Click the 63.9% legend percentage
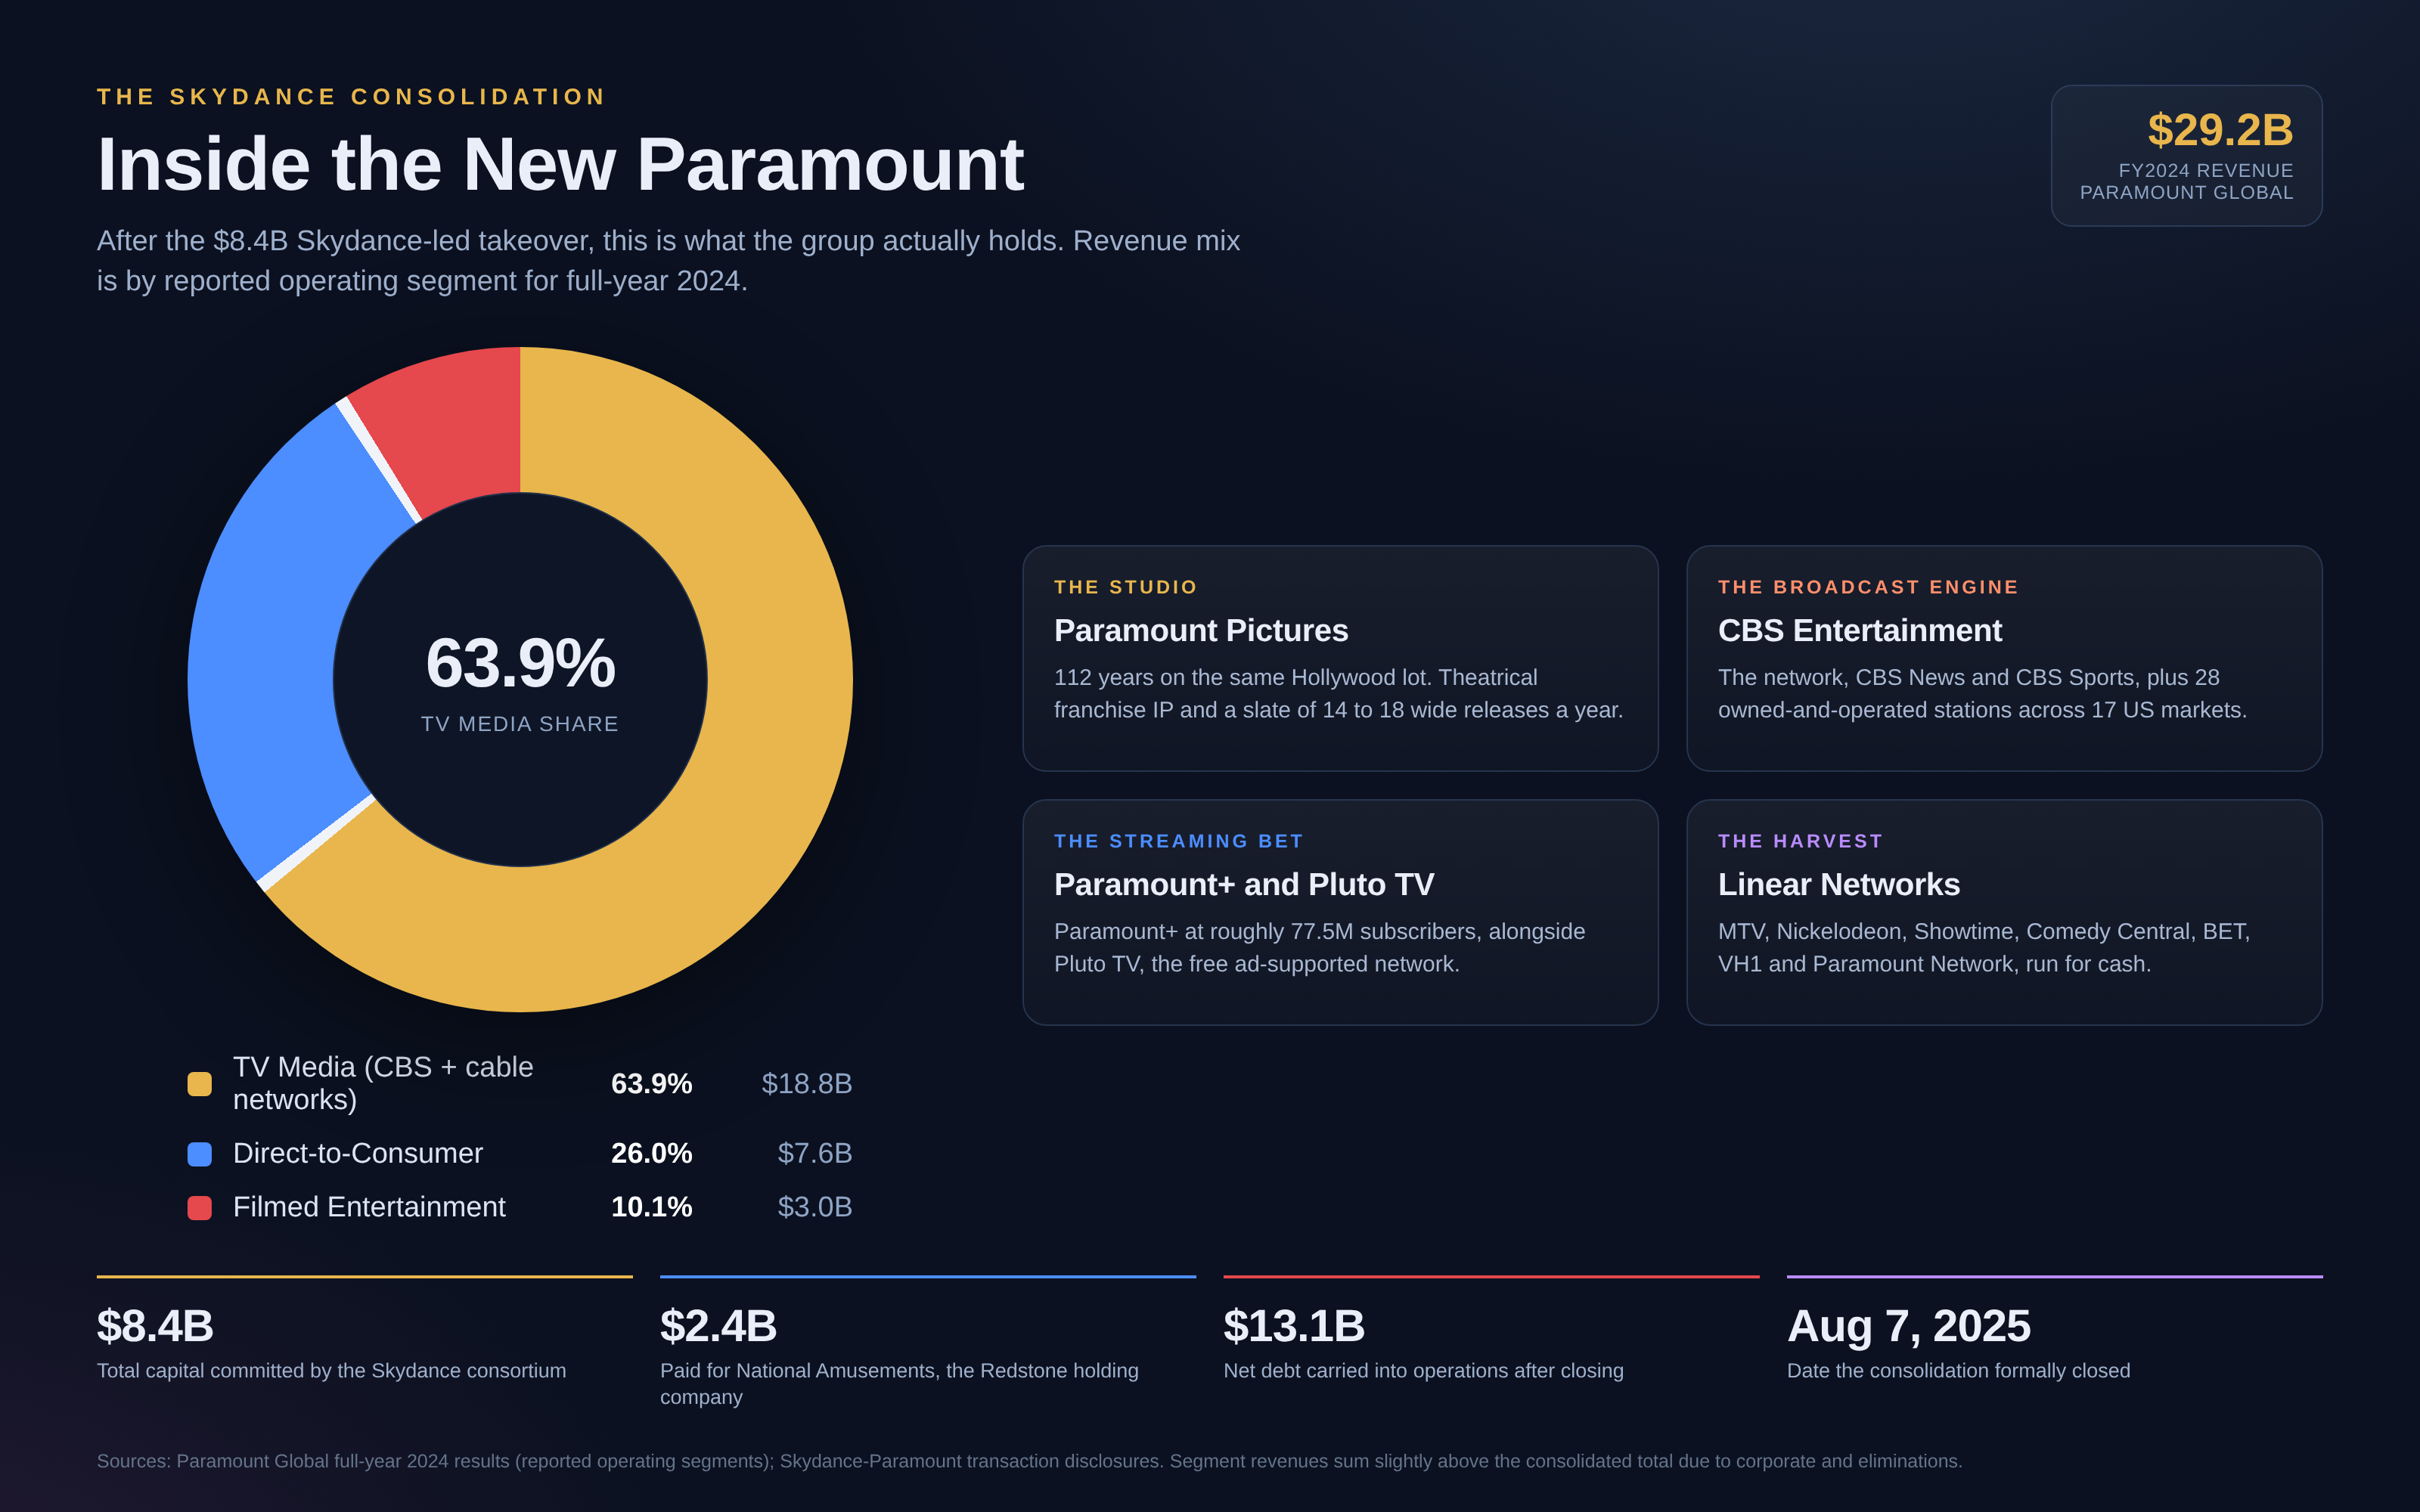 pos(651,1084)
